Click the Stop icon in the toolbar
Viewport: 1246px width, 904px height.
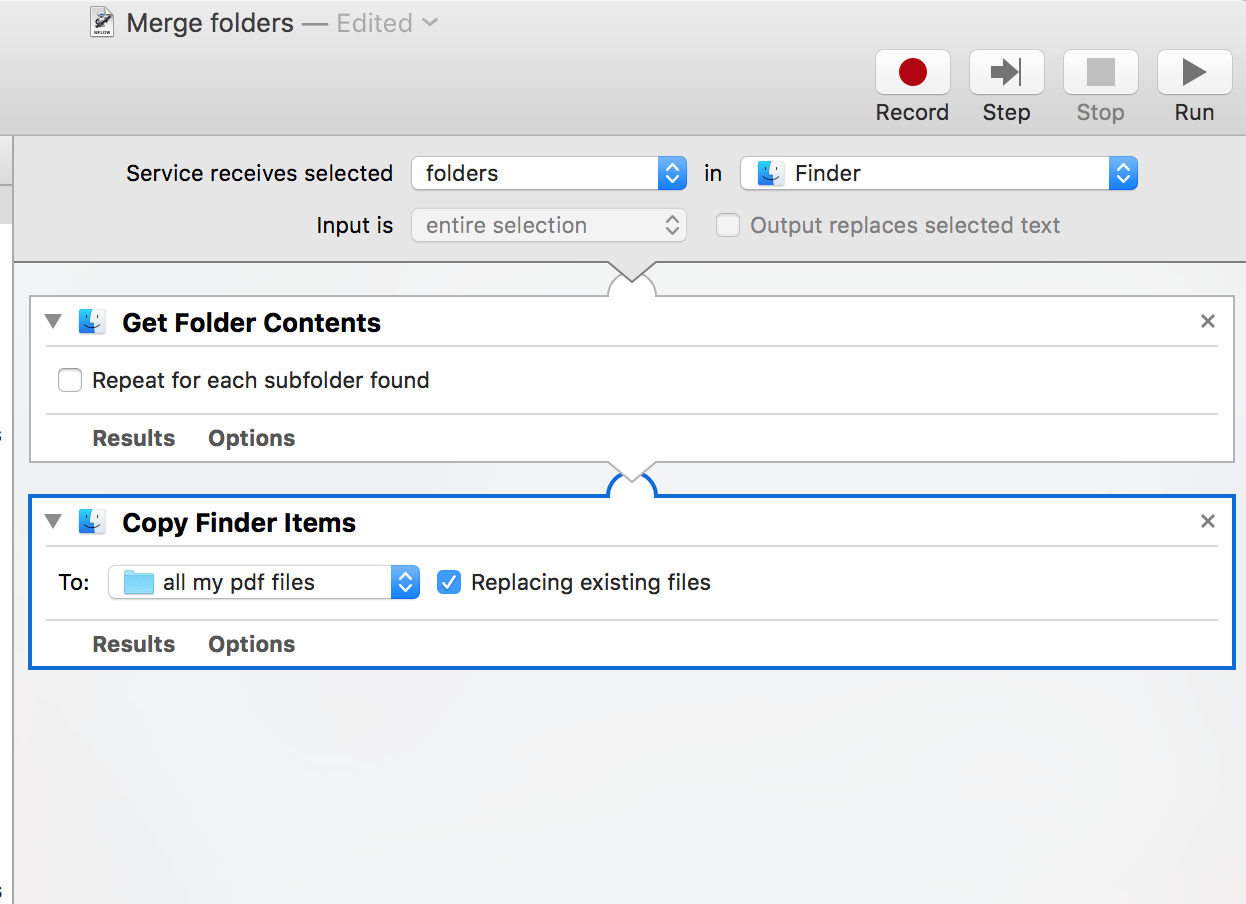click(x=1099, y=72)
